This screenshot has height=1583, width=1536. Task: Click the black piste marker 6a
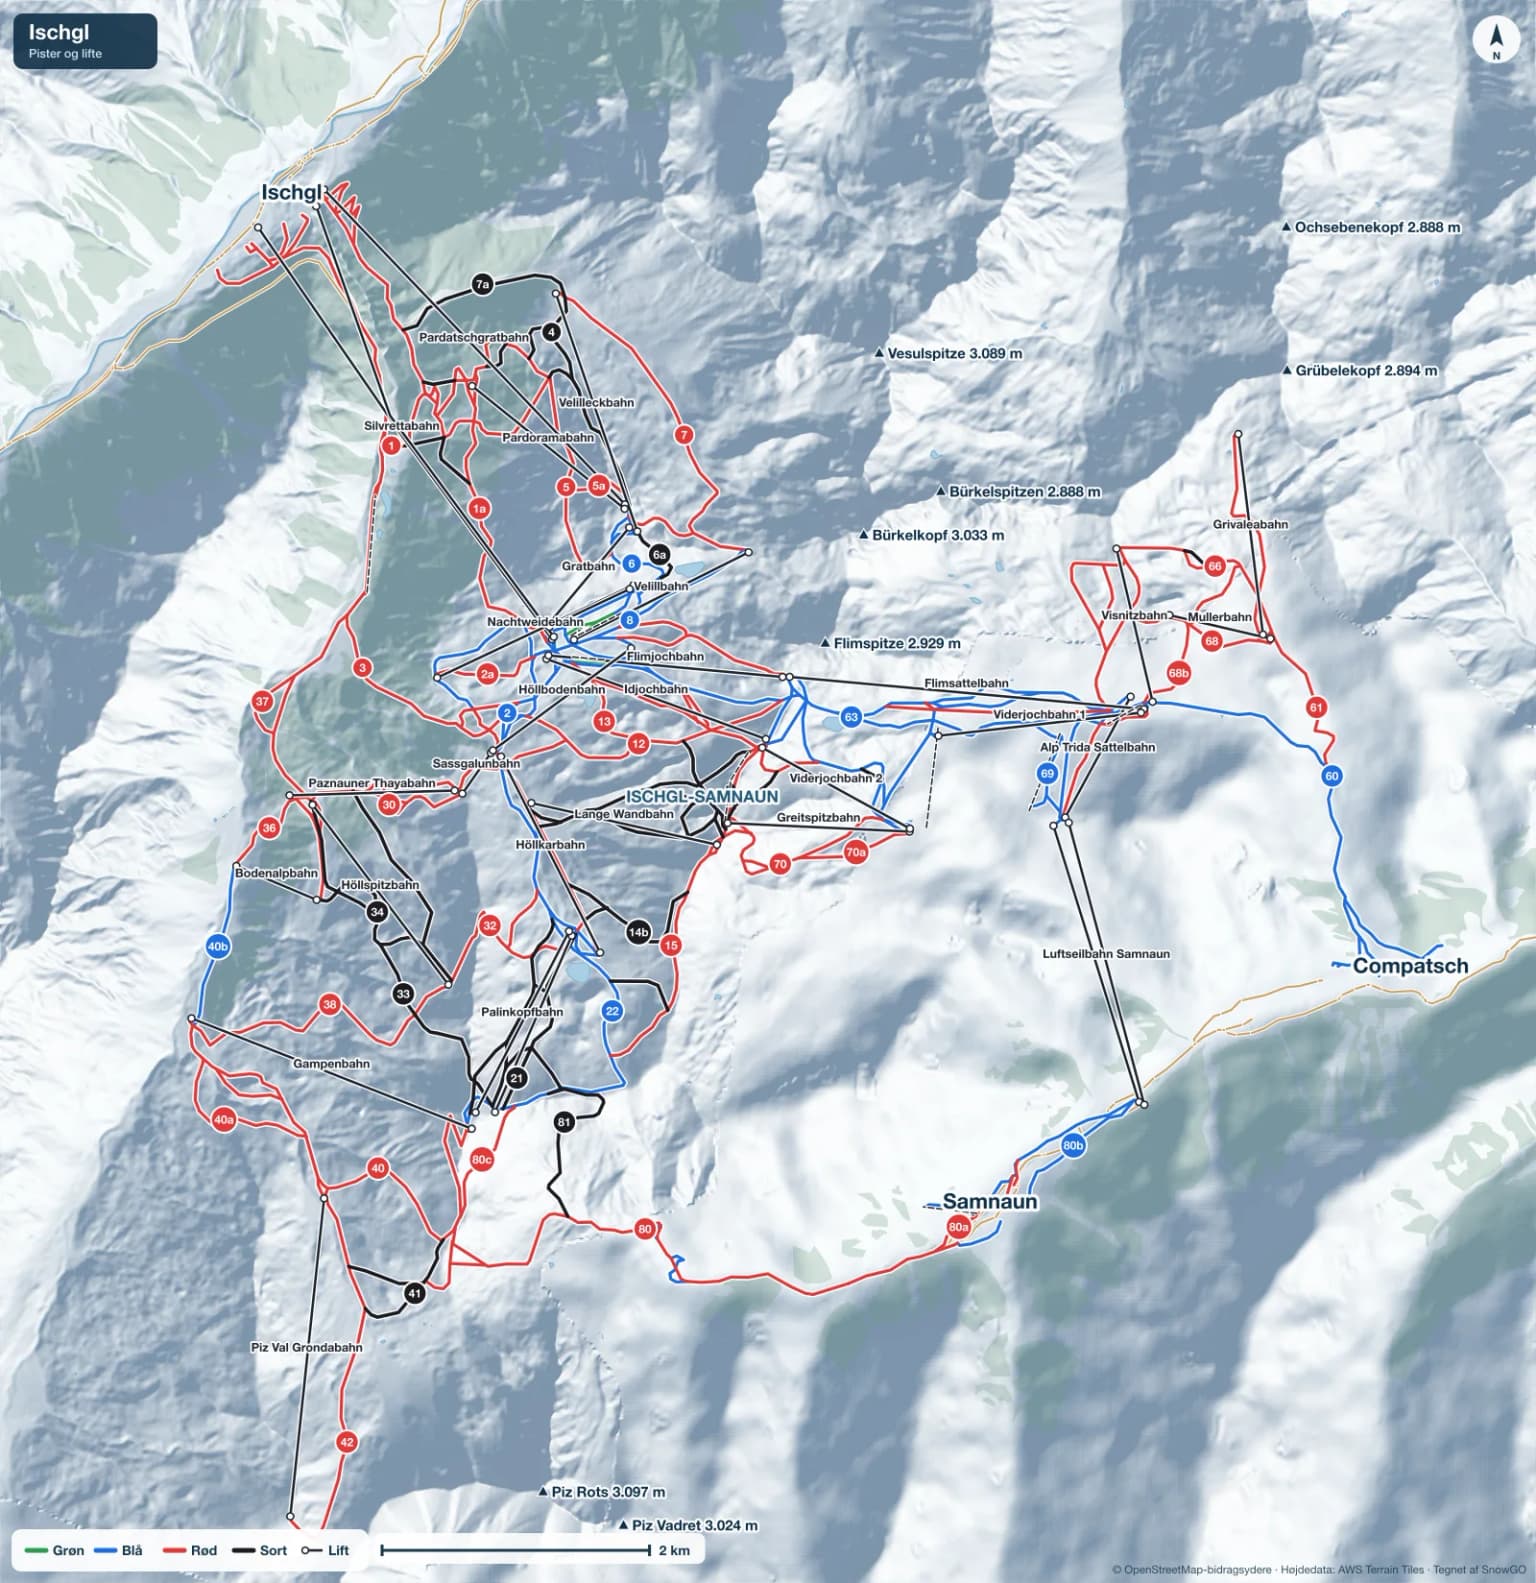658,554
